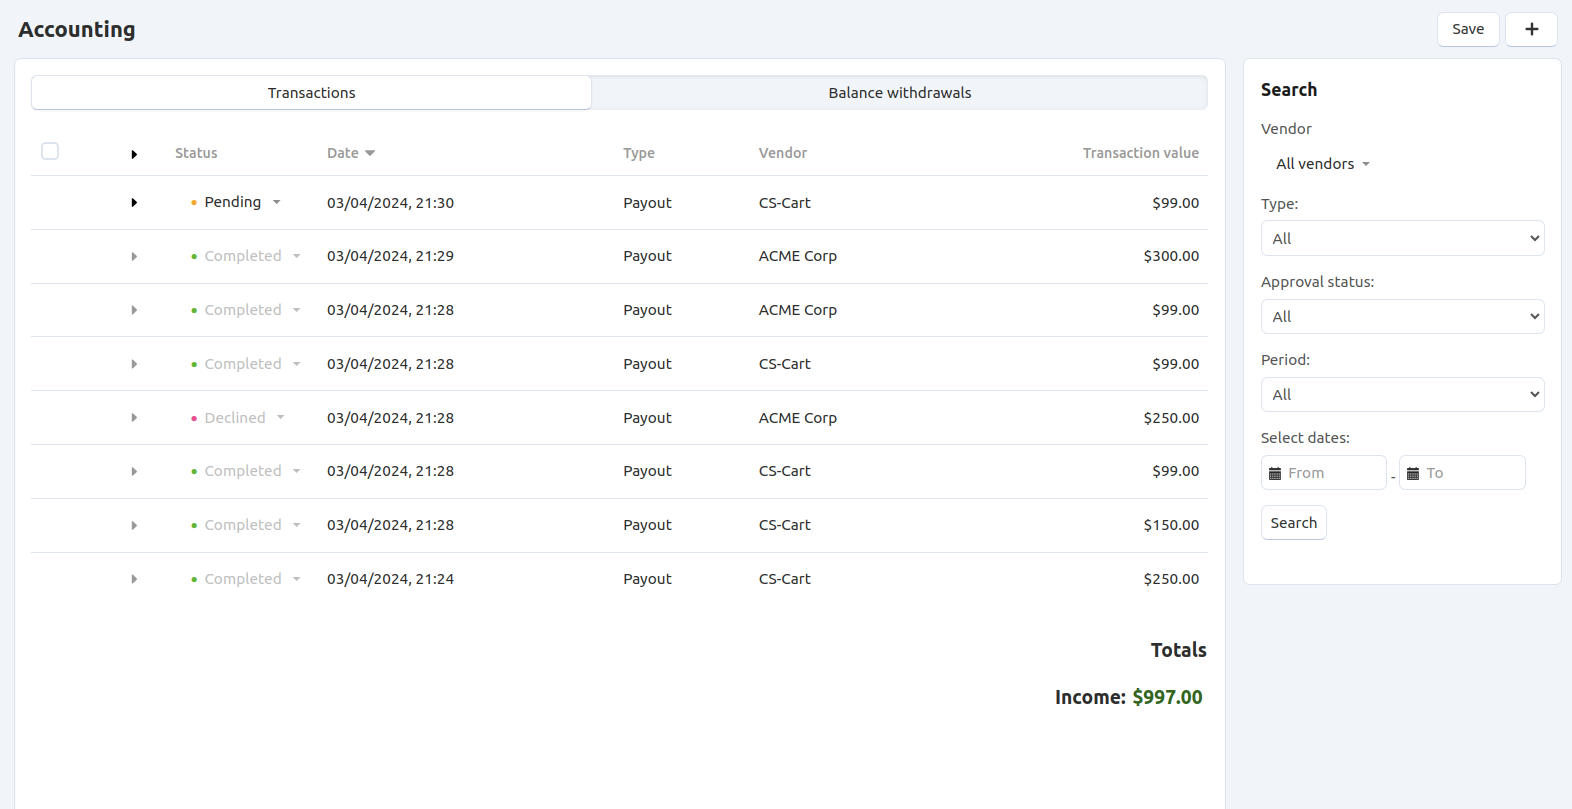This screenshot has height=809, width=1572.
Task: Switch to the Balance withdrawals tab
Action: [899, 93]
